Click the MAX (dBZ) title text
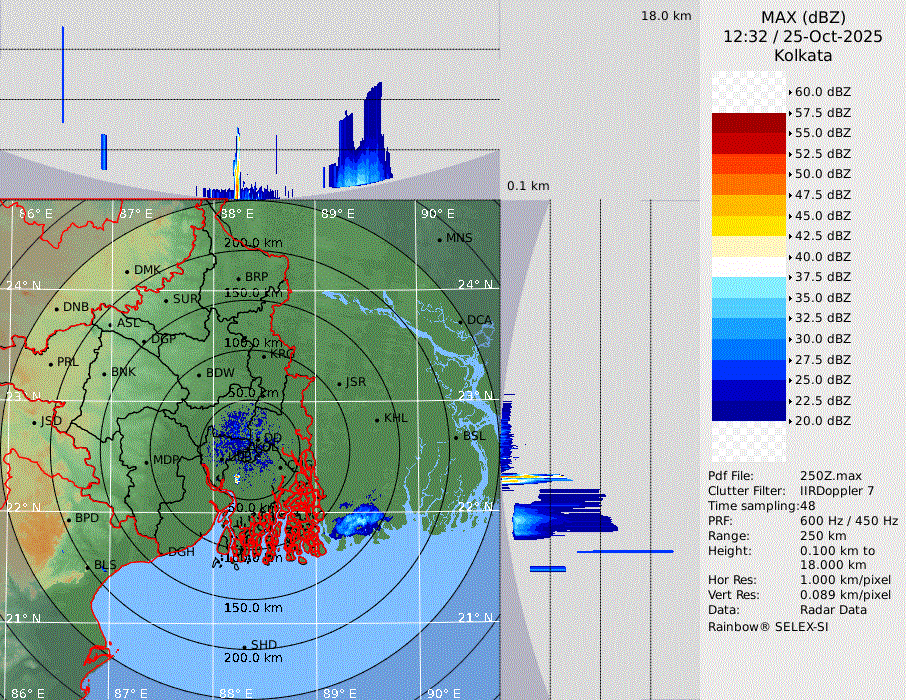Image resolution: width=906 pixels, height=700 pixels. [x=803, y=17]
